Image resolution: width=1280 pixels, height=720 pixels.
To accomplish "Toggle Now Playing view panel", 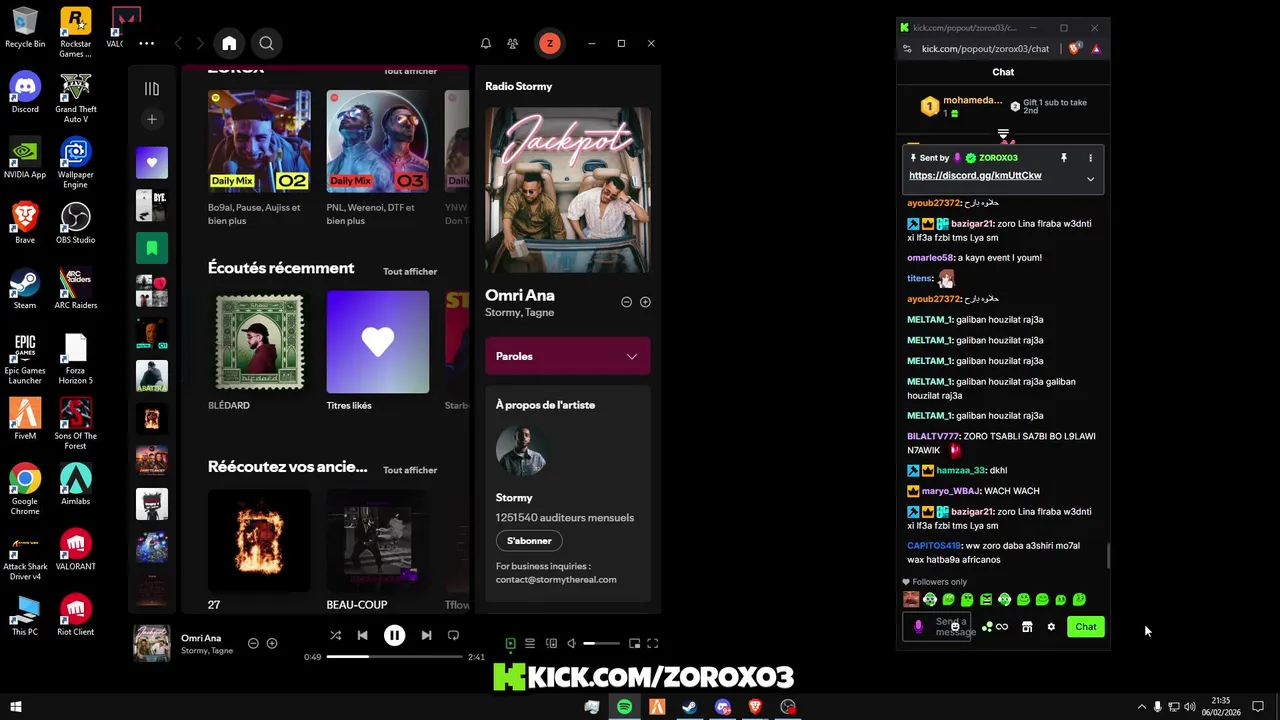I will (510, 643).
